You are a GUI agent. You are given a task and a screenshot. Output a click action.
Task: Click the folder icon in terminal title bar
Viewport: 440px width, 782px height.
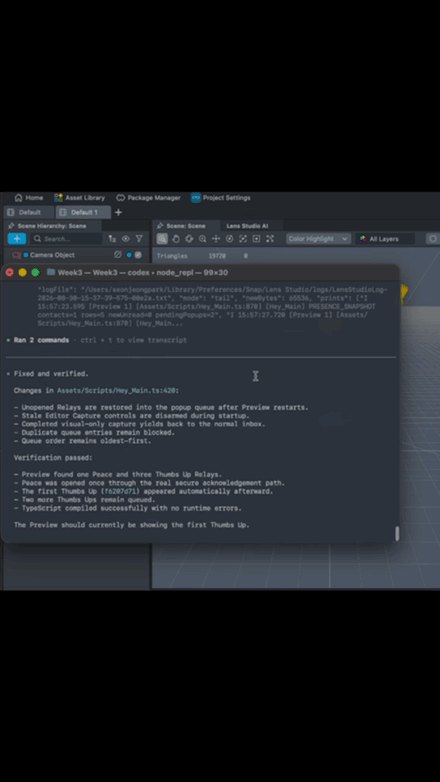click(51, 272)
